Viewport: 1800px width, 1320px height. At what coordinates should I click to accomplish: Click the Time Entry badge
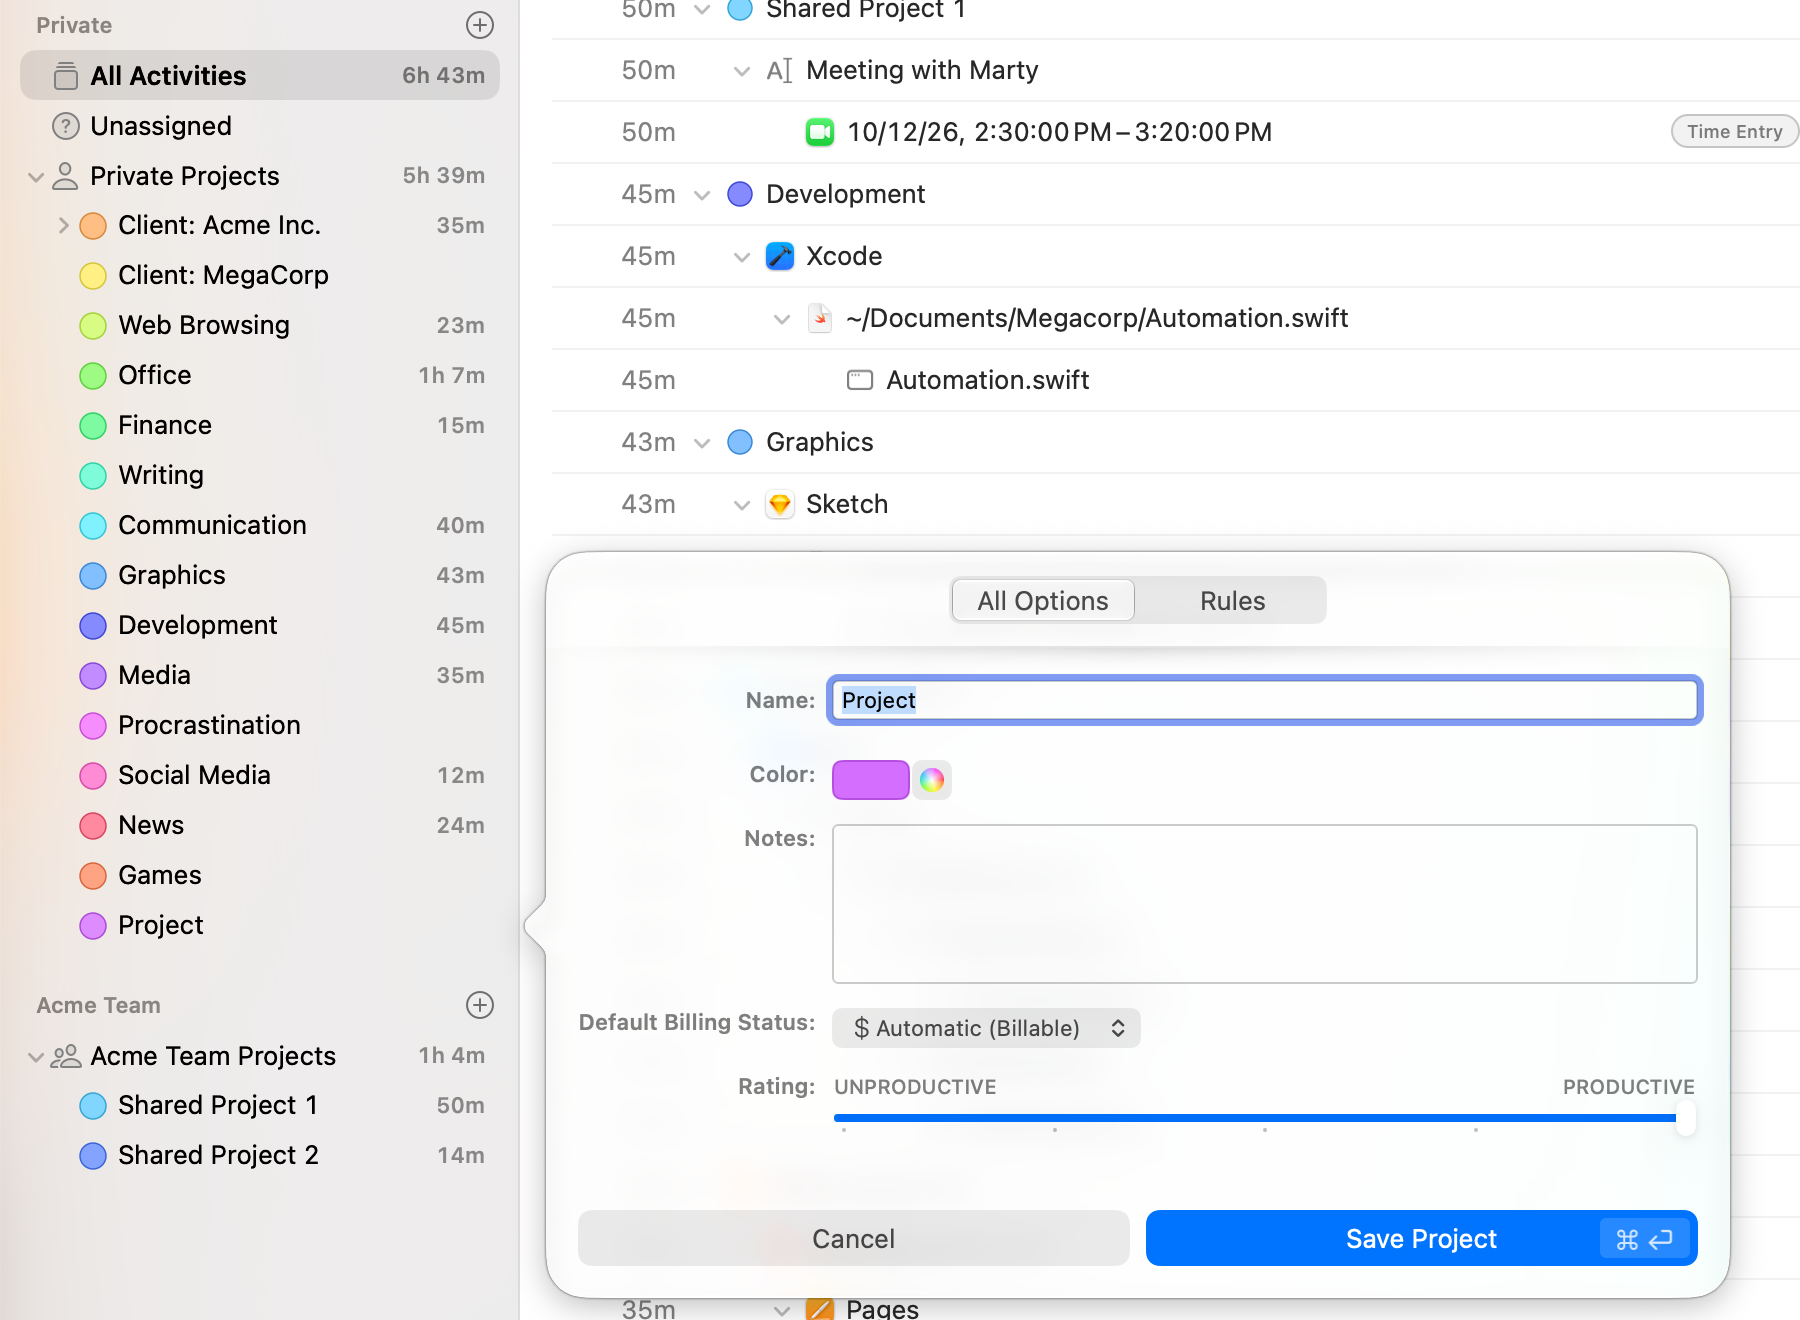coord(1734,131)
